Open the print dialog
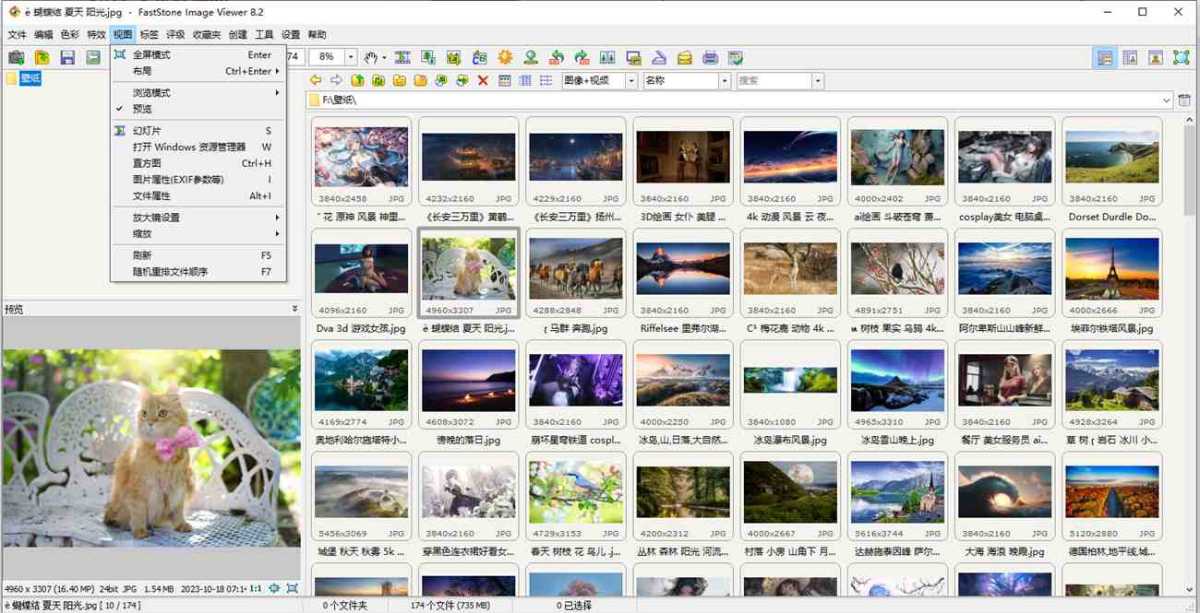The height and width of the screenshot is (613, 1200). (709, 58)
